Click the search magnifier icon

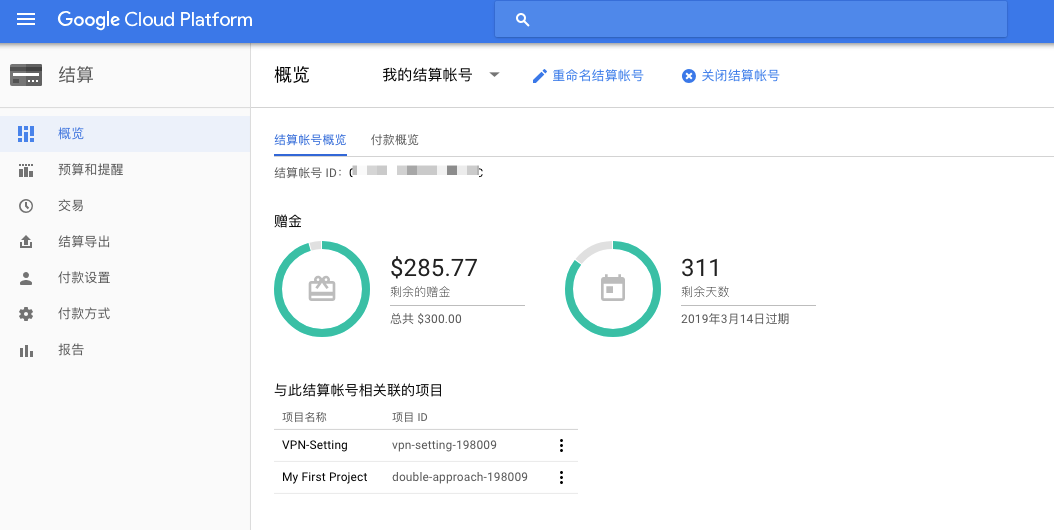[522, 20]
